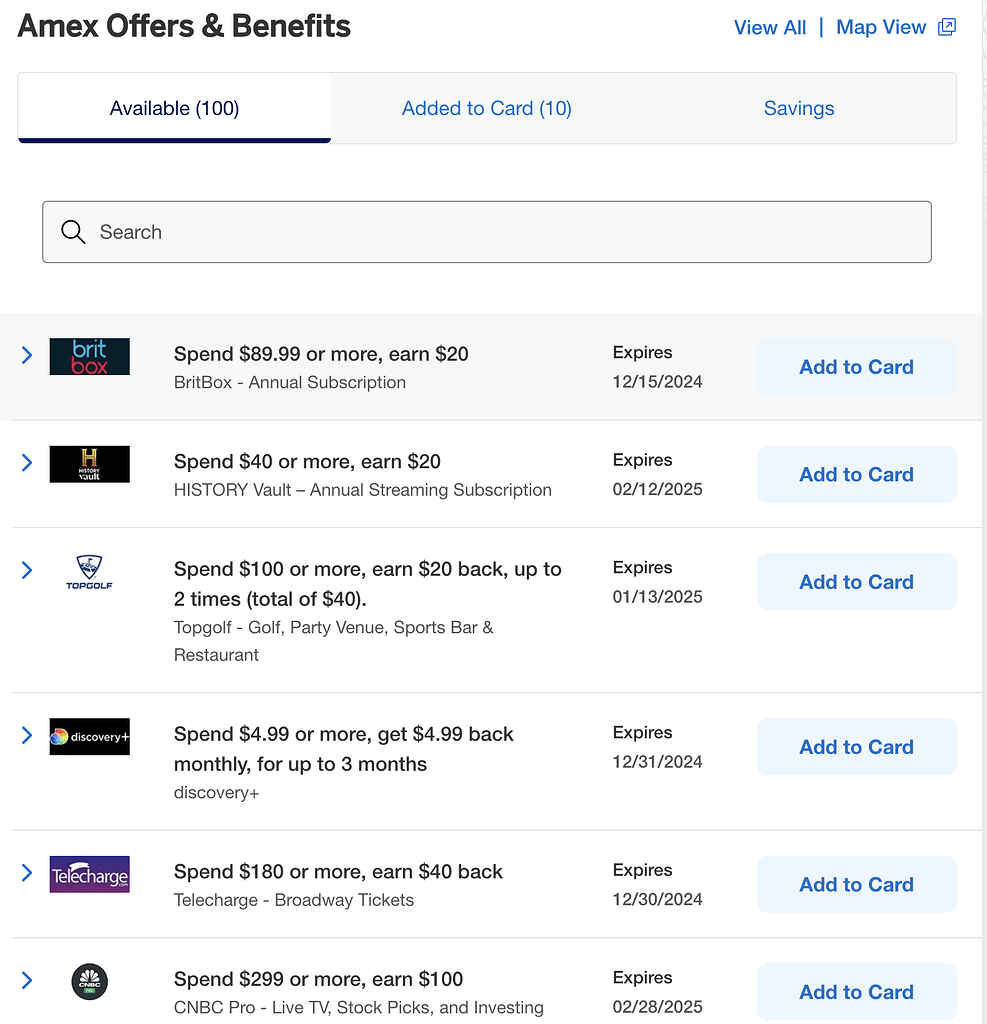Click the Topgolf logo
This screenshot has width=987, height=1024.
89,572
